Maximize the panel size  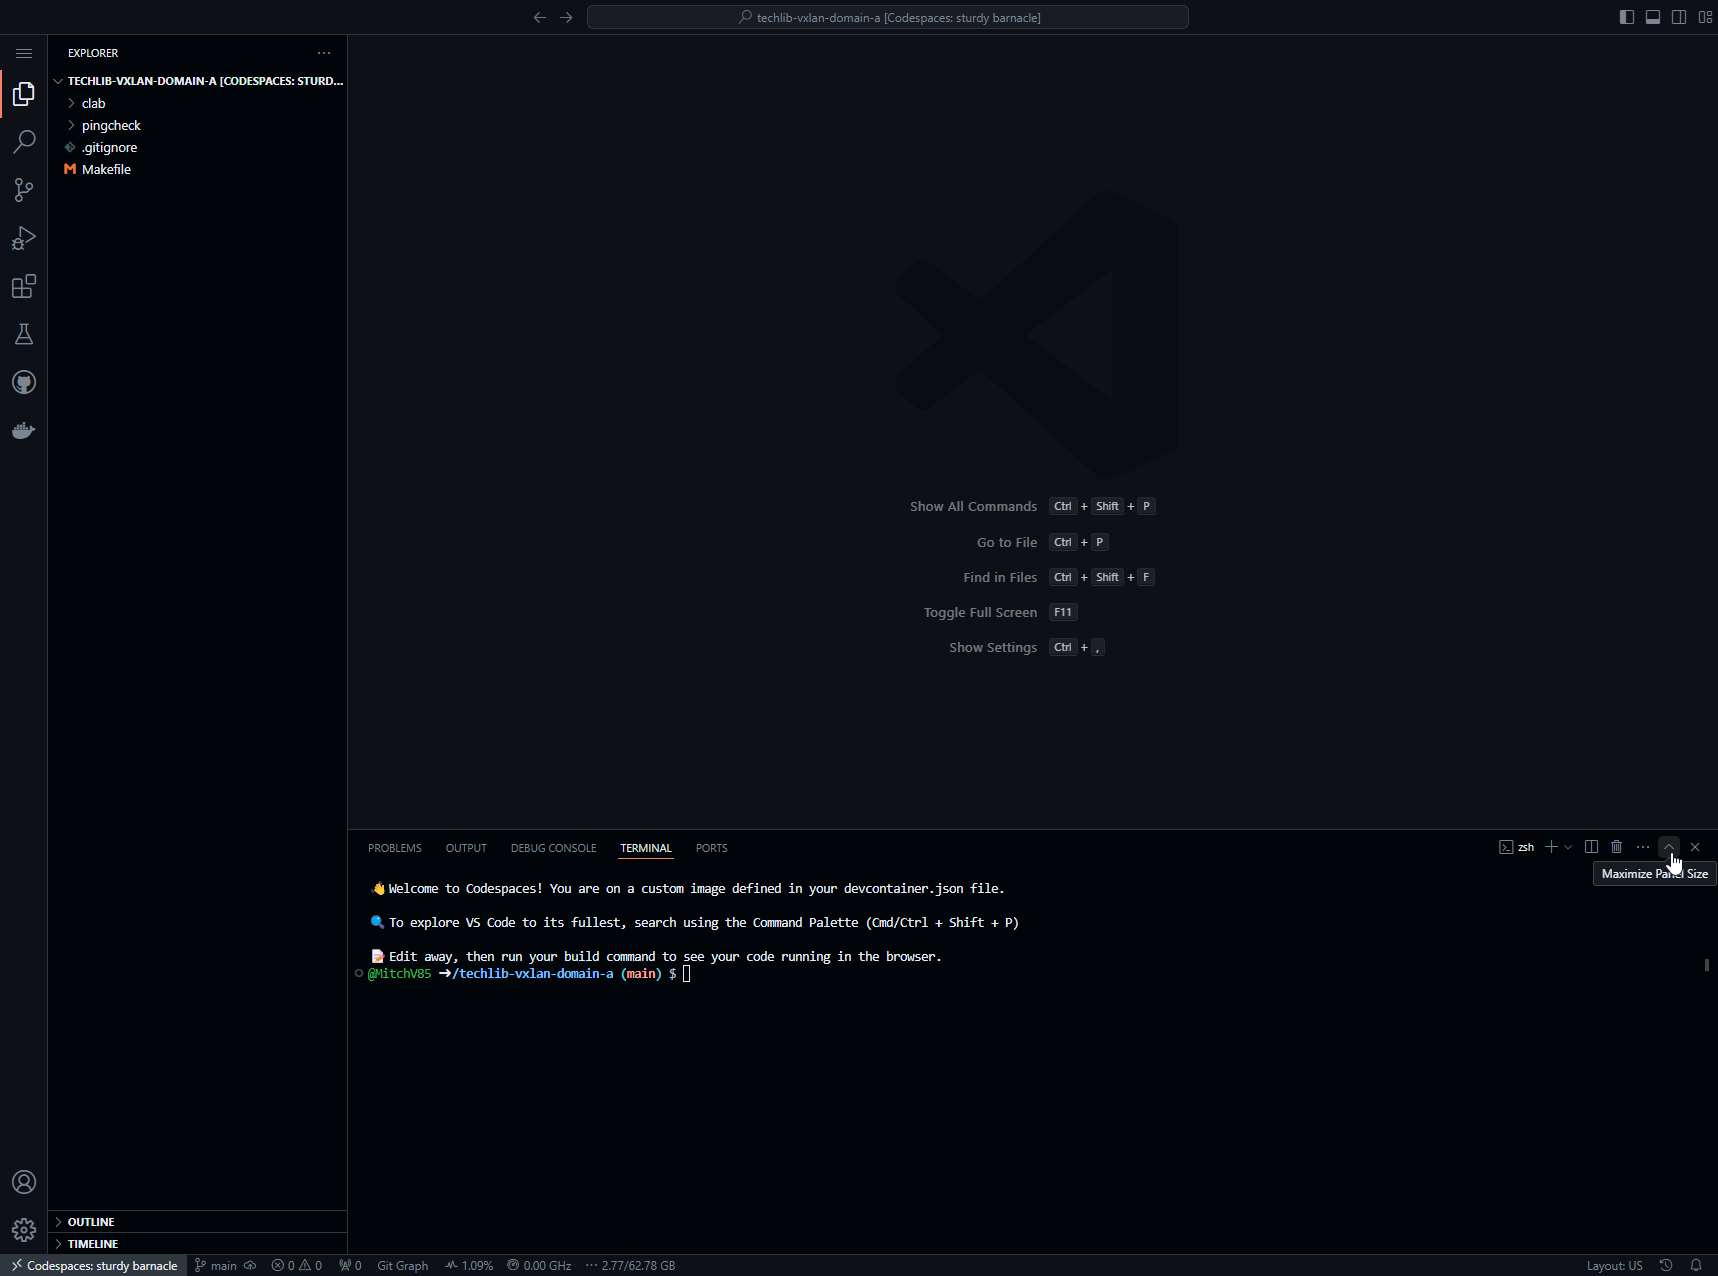pos(1669,847)
